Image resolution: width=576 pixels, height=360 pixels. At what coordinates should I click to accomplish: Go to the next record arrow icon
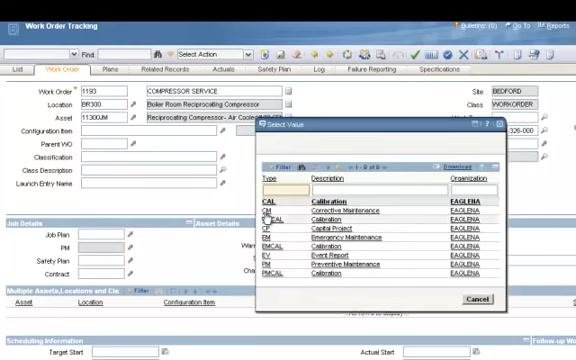(x=330, y=54)
